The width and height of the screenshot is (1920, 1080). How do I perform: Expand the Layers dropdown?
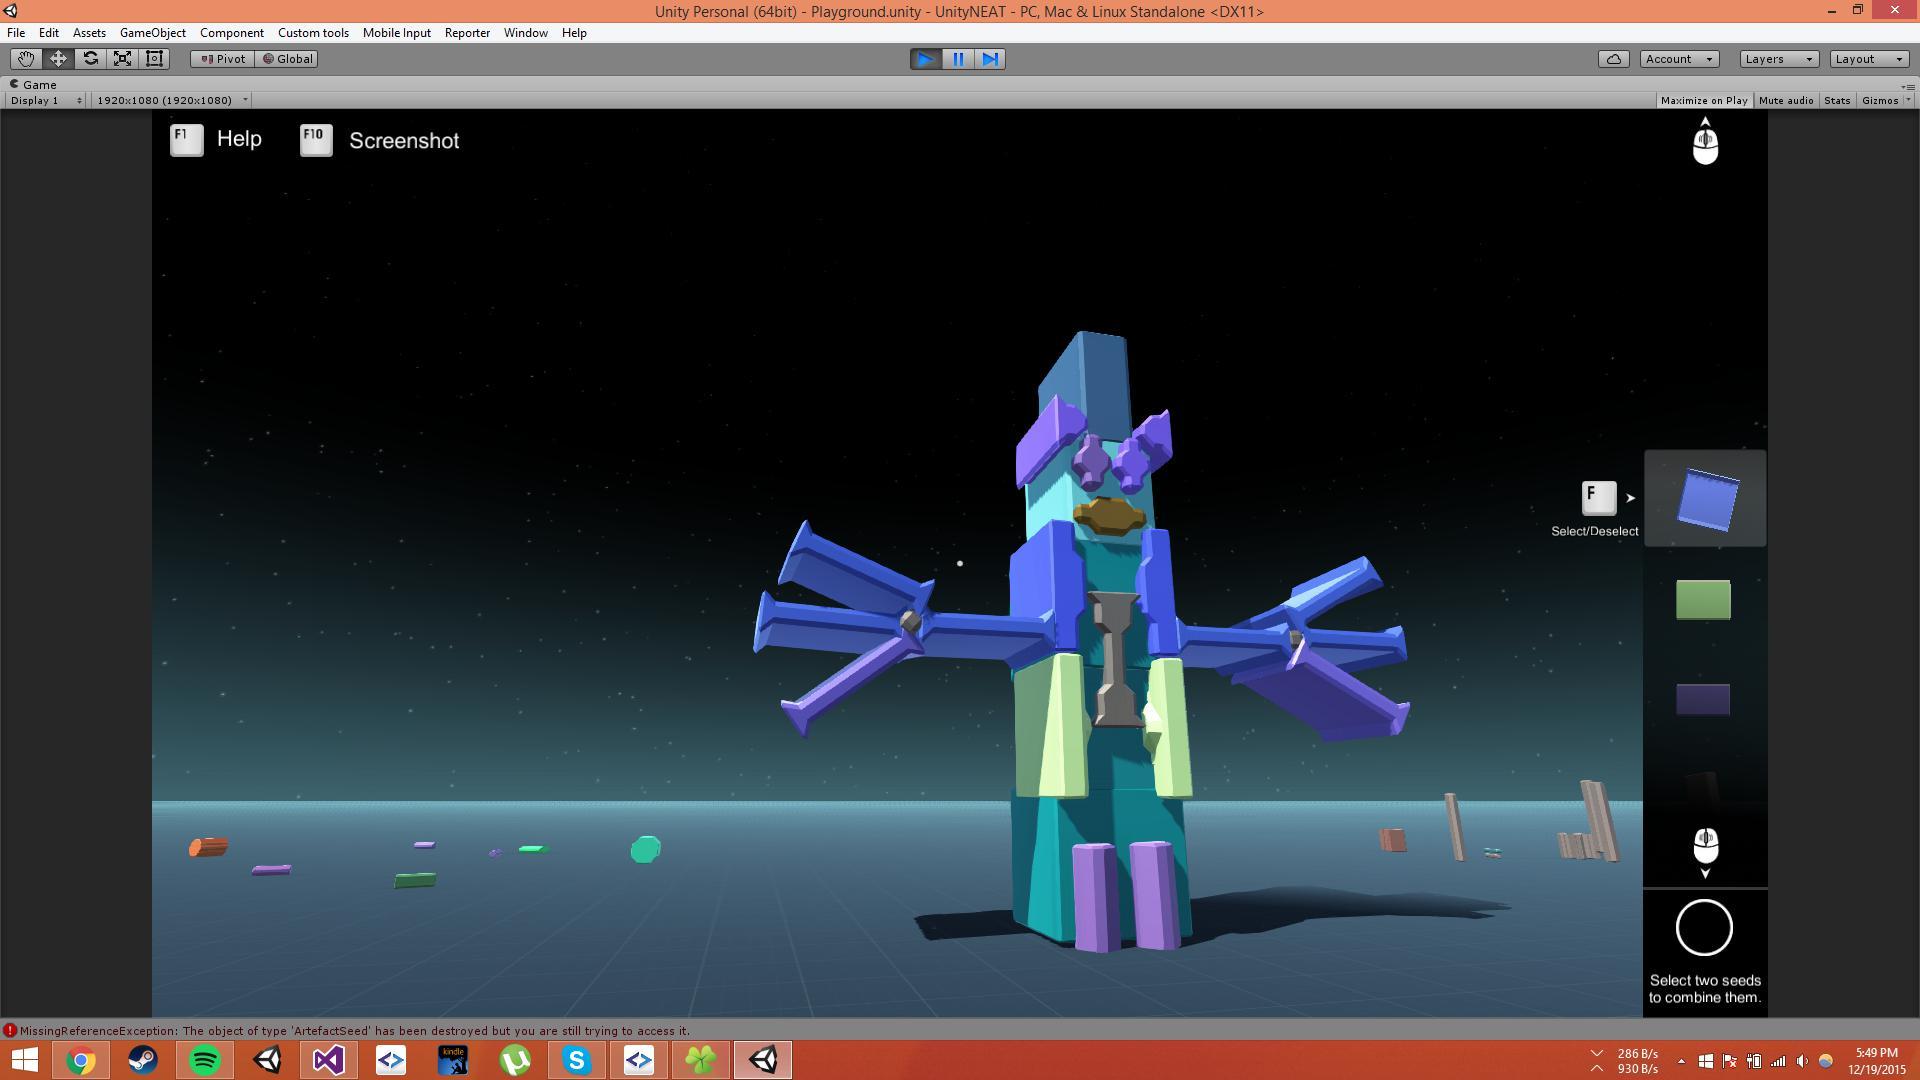(1778, 59)
